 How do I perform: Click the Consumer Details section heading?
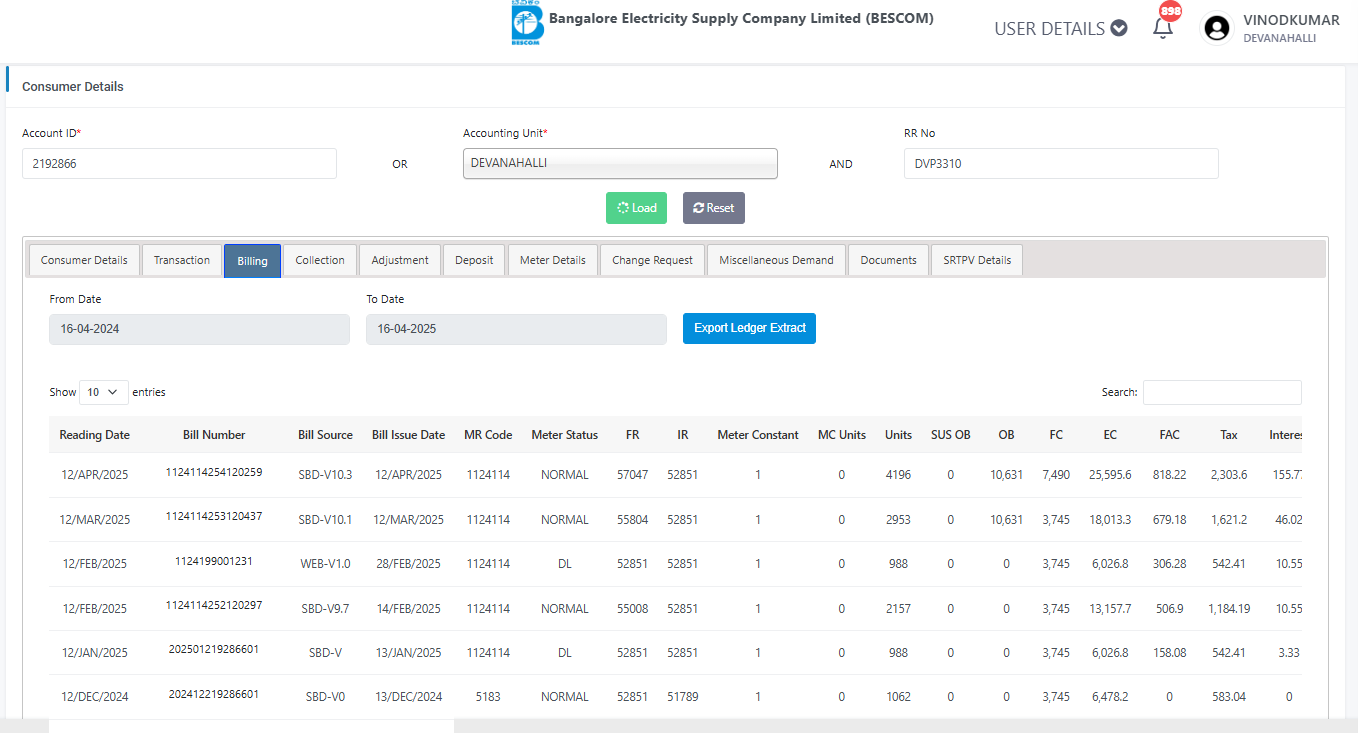[73, 87]
